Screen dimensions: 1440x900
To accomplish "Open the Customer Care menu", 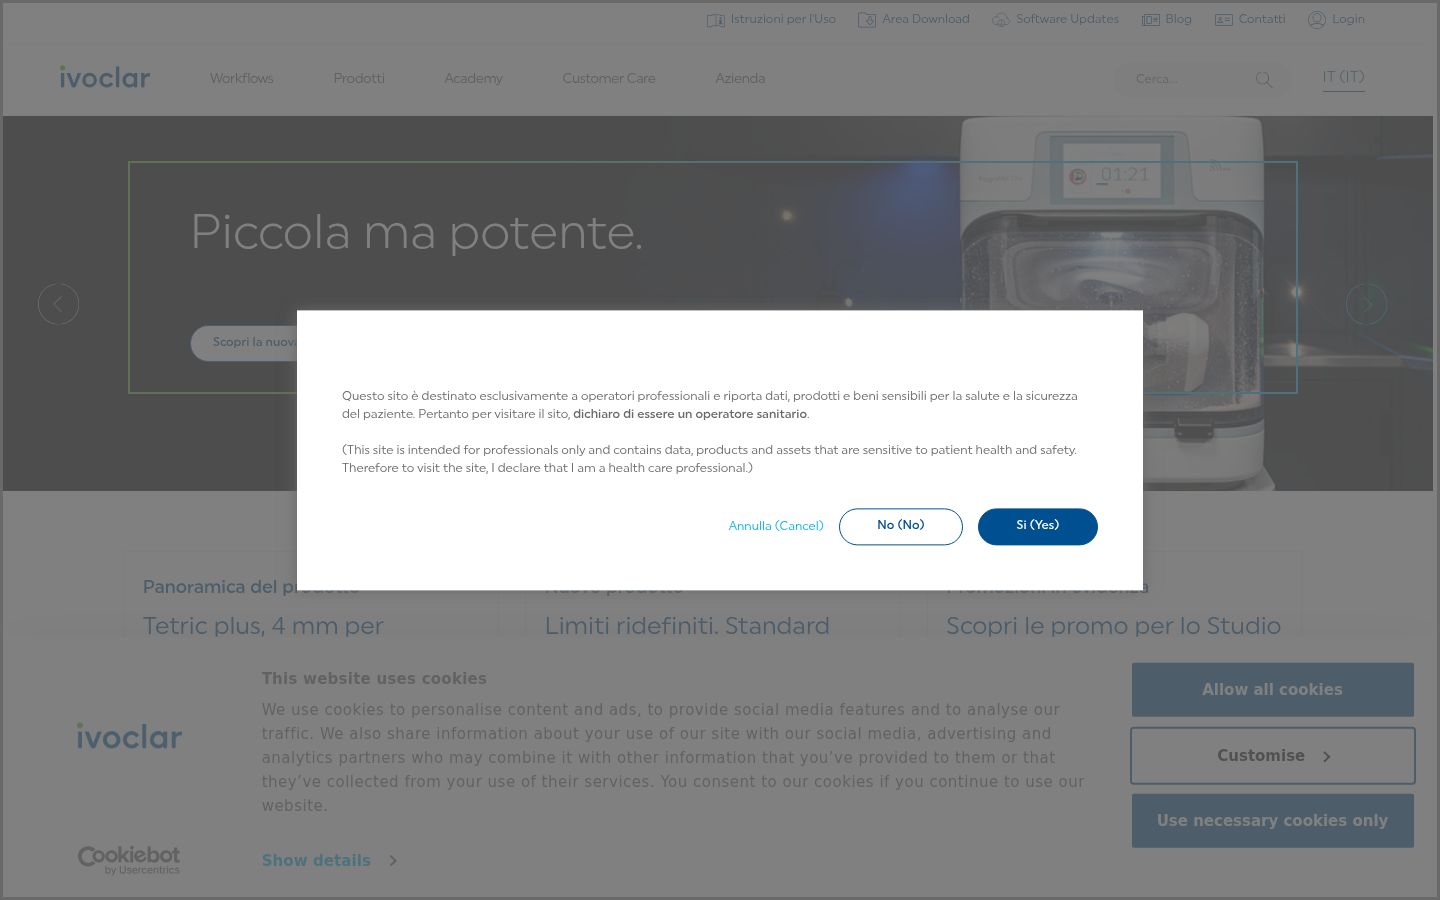I will coord(609,79).
